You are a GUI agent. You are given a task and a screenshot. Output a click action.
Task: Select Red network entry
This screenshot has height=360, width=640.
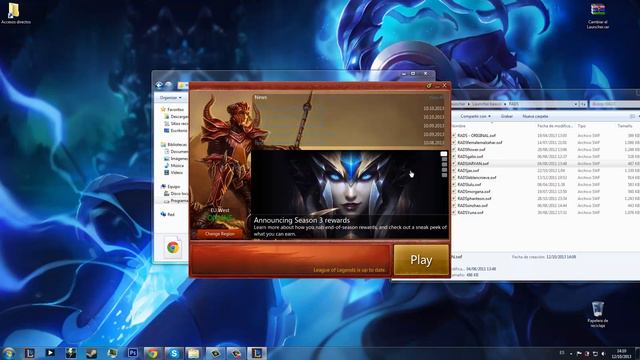[168, 214]
